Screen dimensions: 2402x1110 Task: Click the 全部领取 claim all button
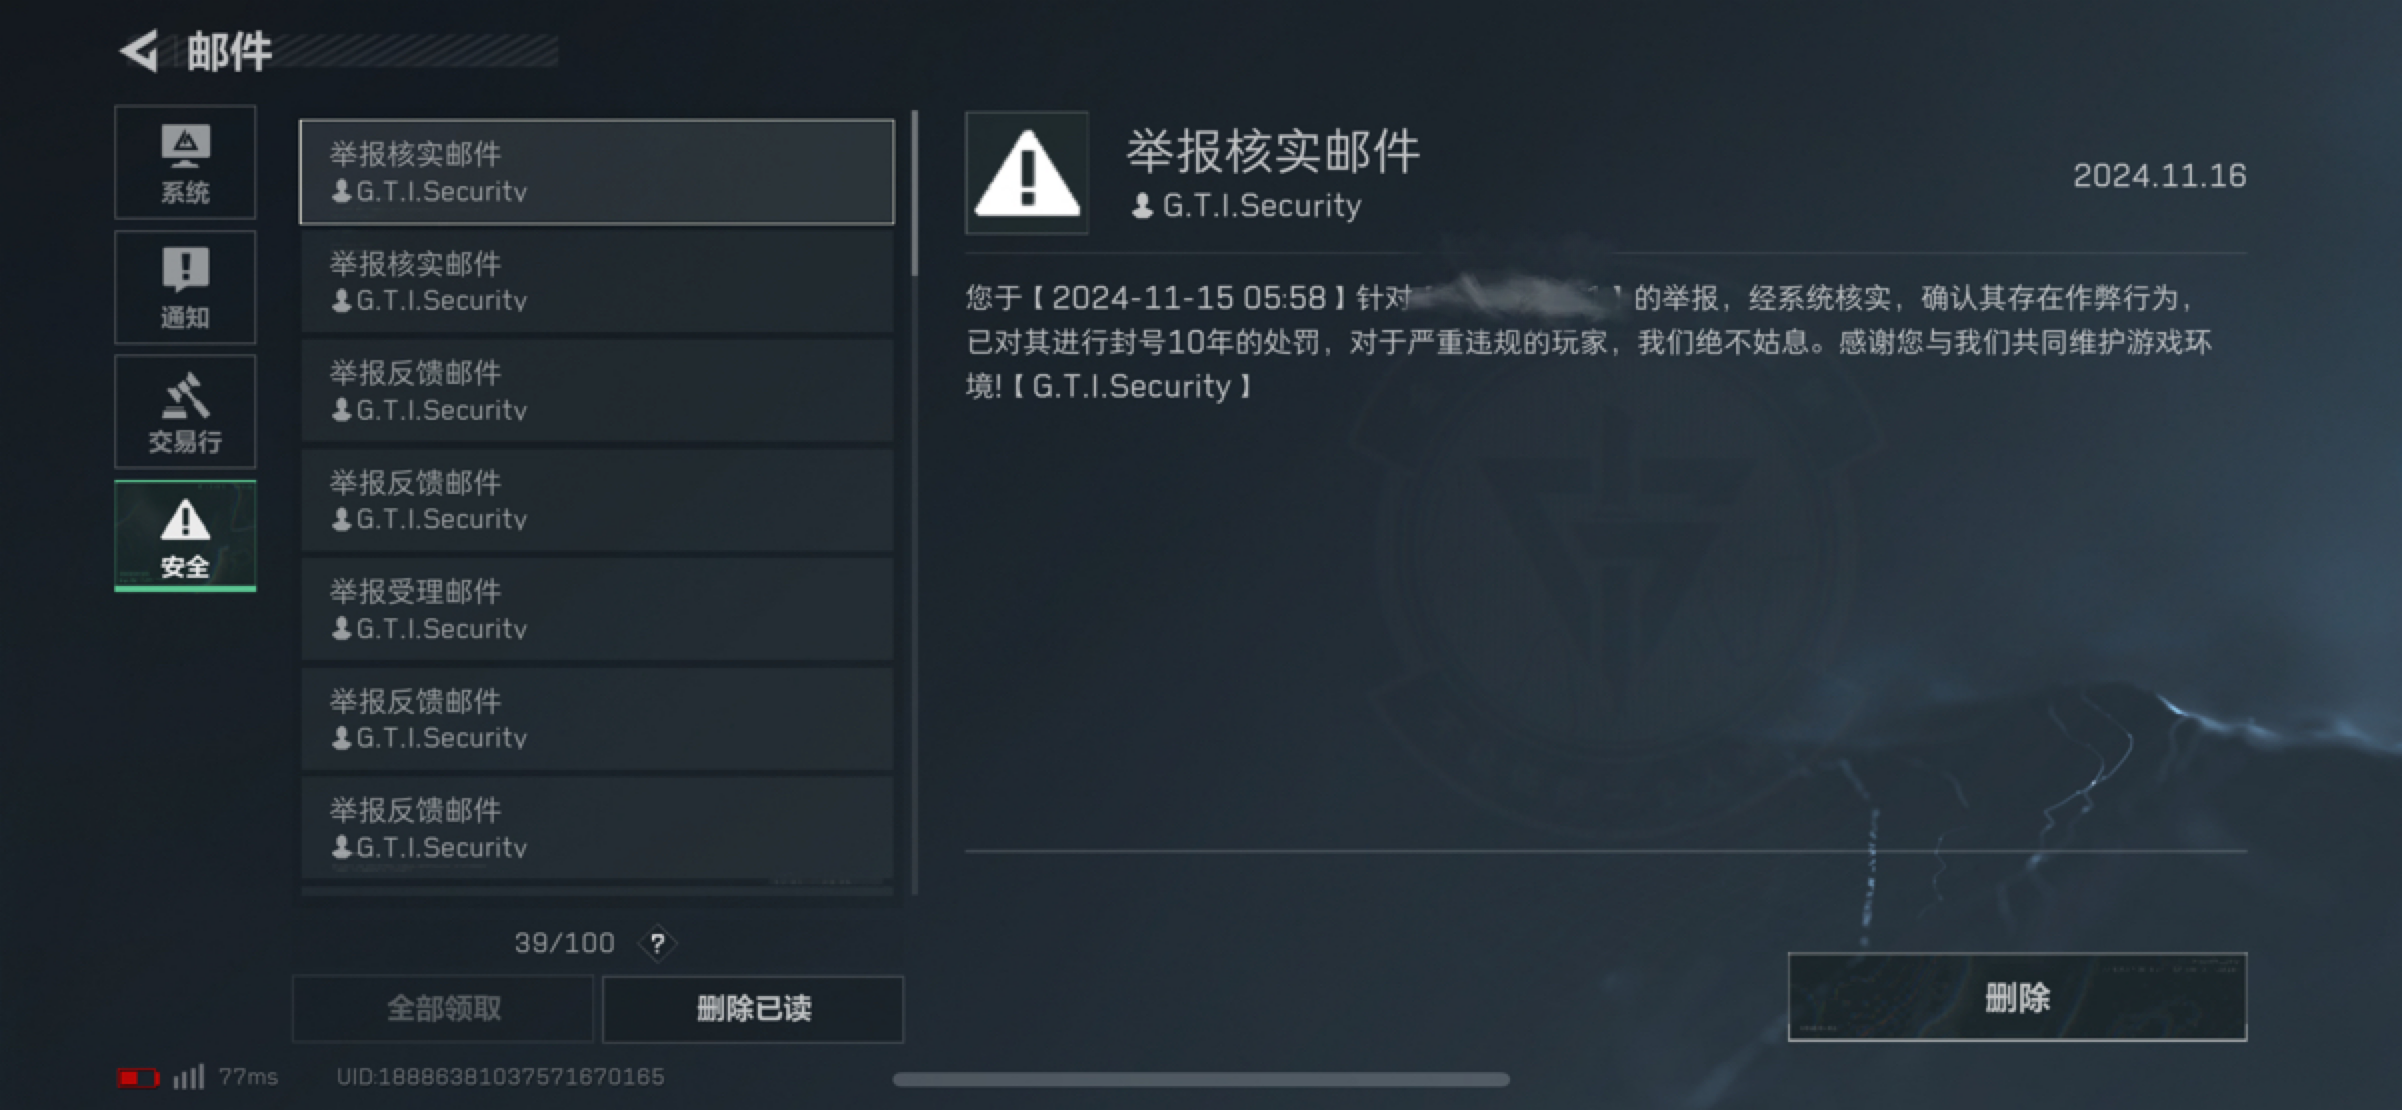tap(443, 1008)
